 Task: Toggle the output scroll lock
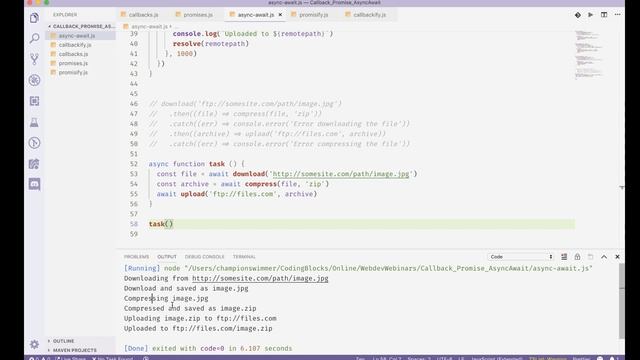point(577,257)
